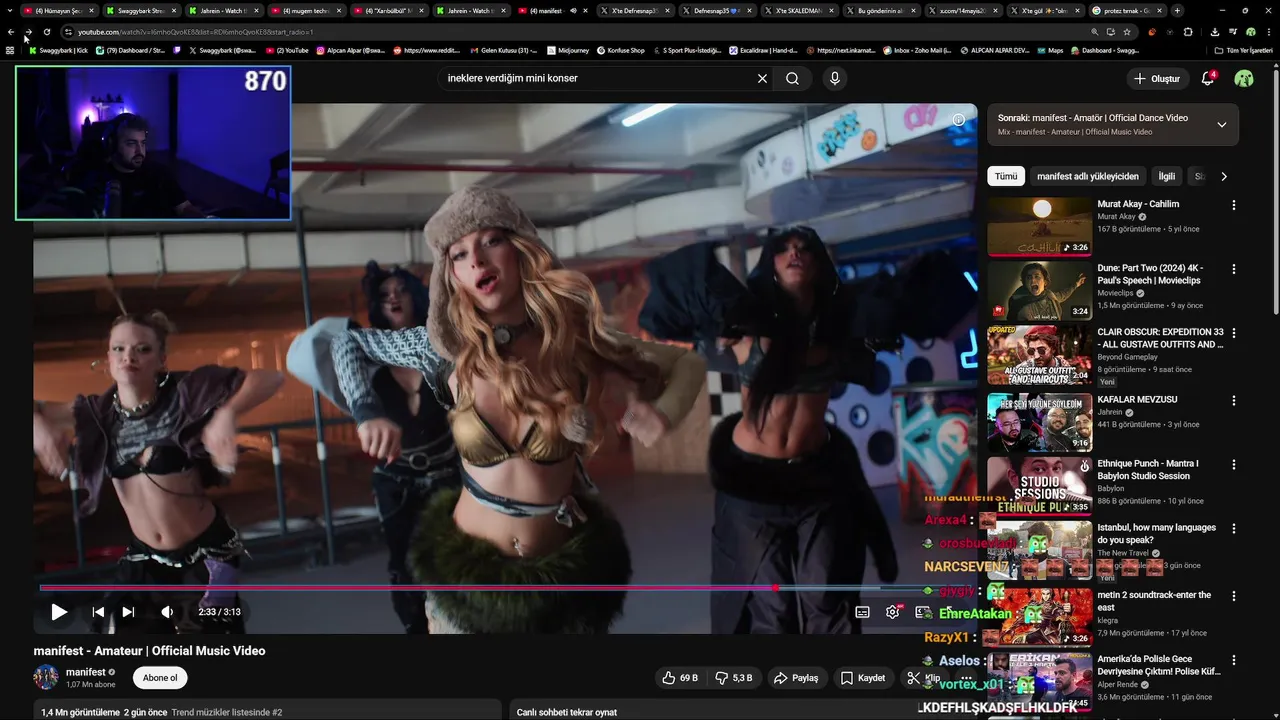This screenshot has height=720, width=1280.
Task: Open Dune: Part Two Paul's Speech thumbnail
Action: (x=1040, y=291)
